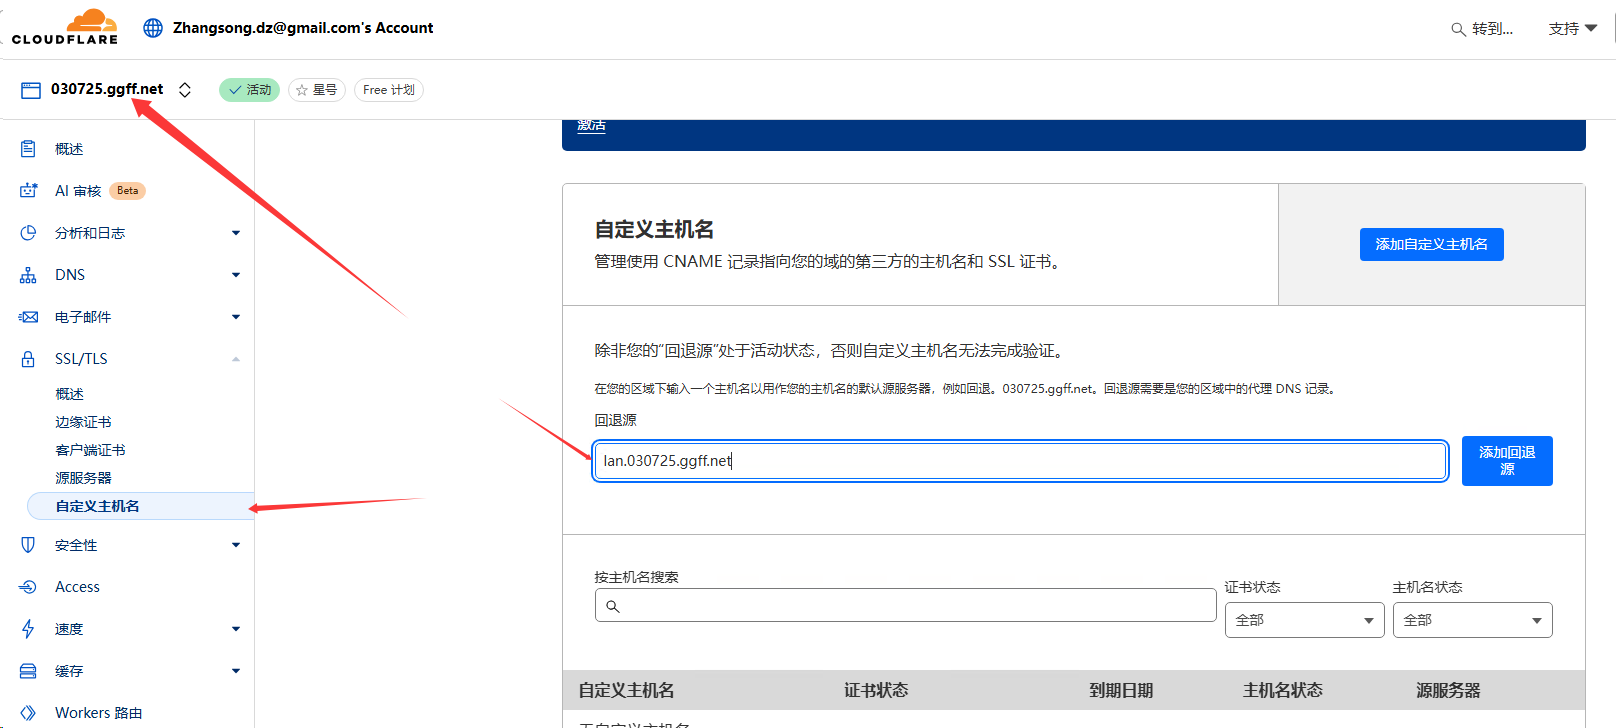Toggle the 星号 star button
The image size is (1616, 728).
point(316,90)
